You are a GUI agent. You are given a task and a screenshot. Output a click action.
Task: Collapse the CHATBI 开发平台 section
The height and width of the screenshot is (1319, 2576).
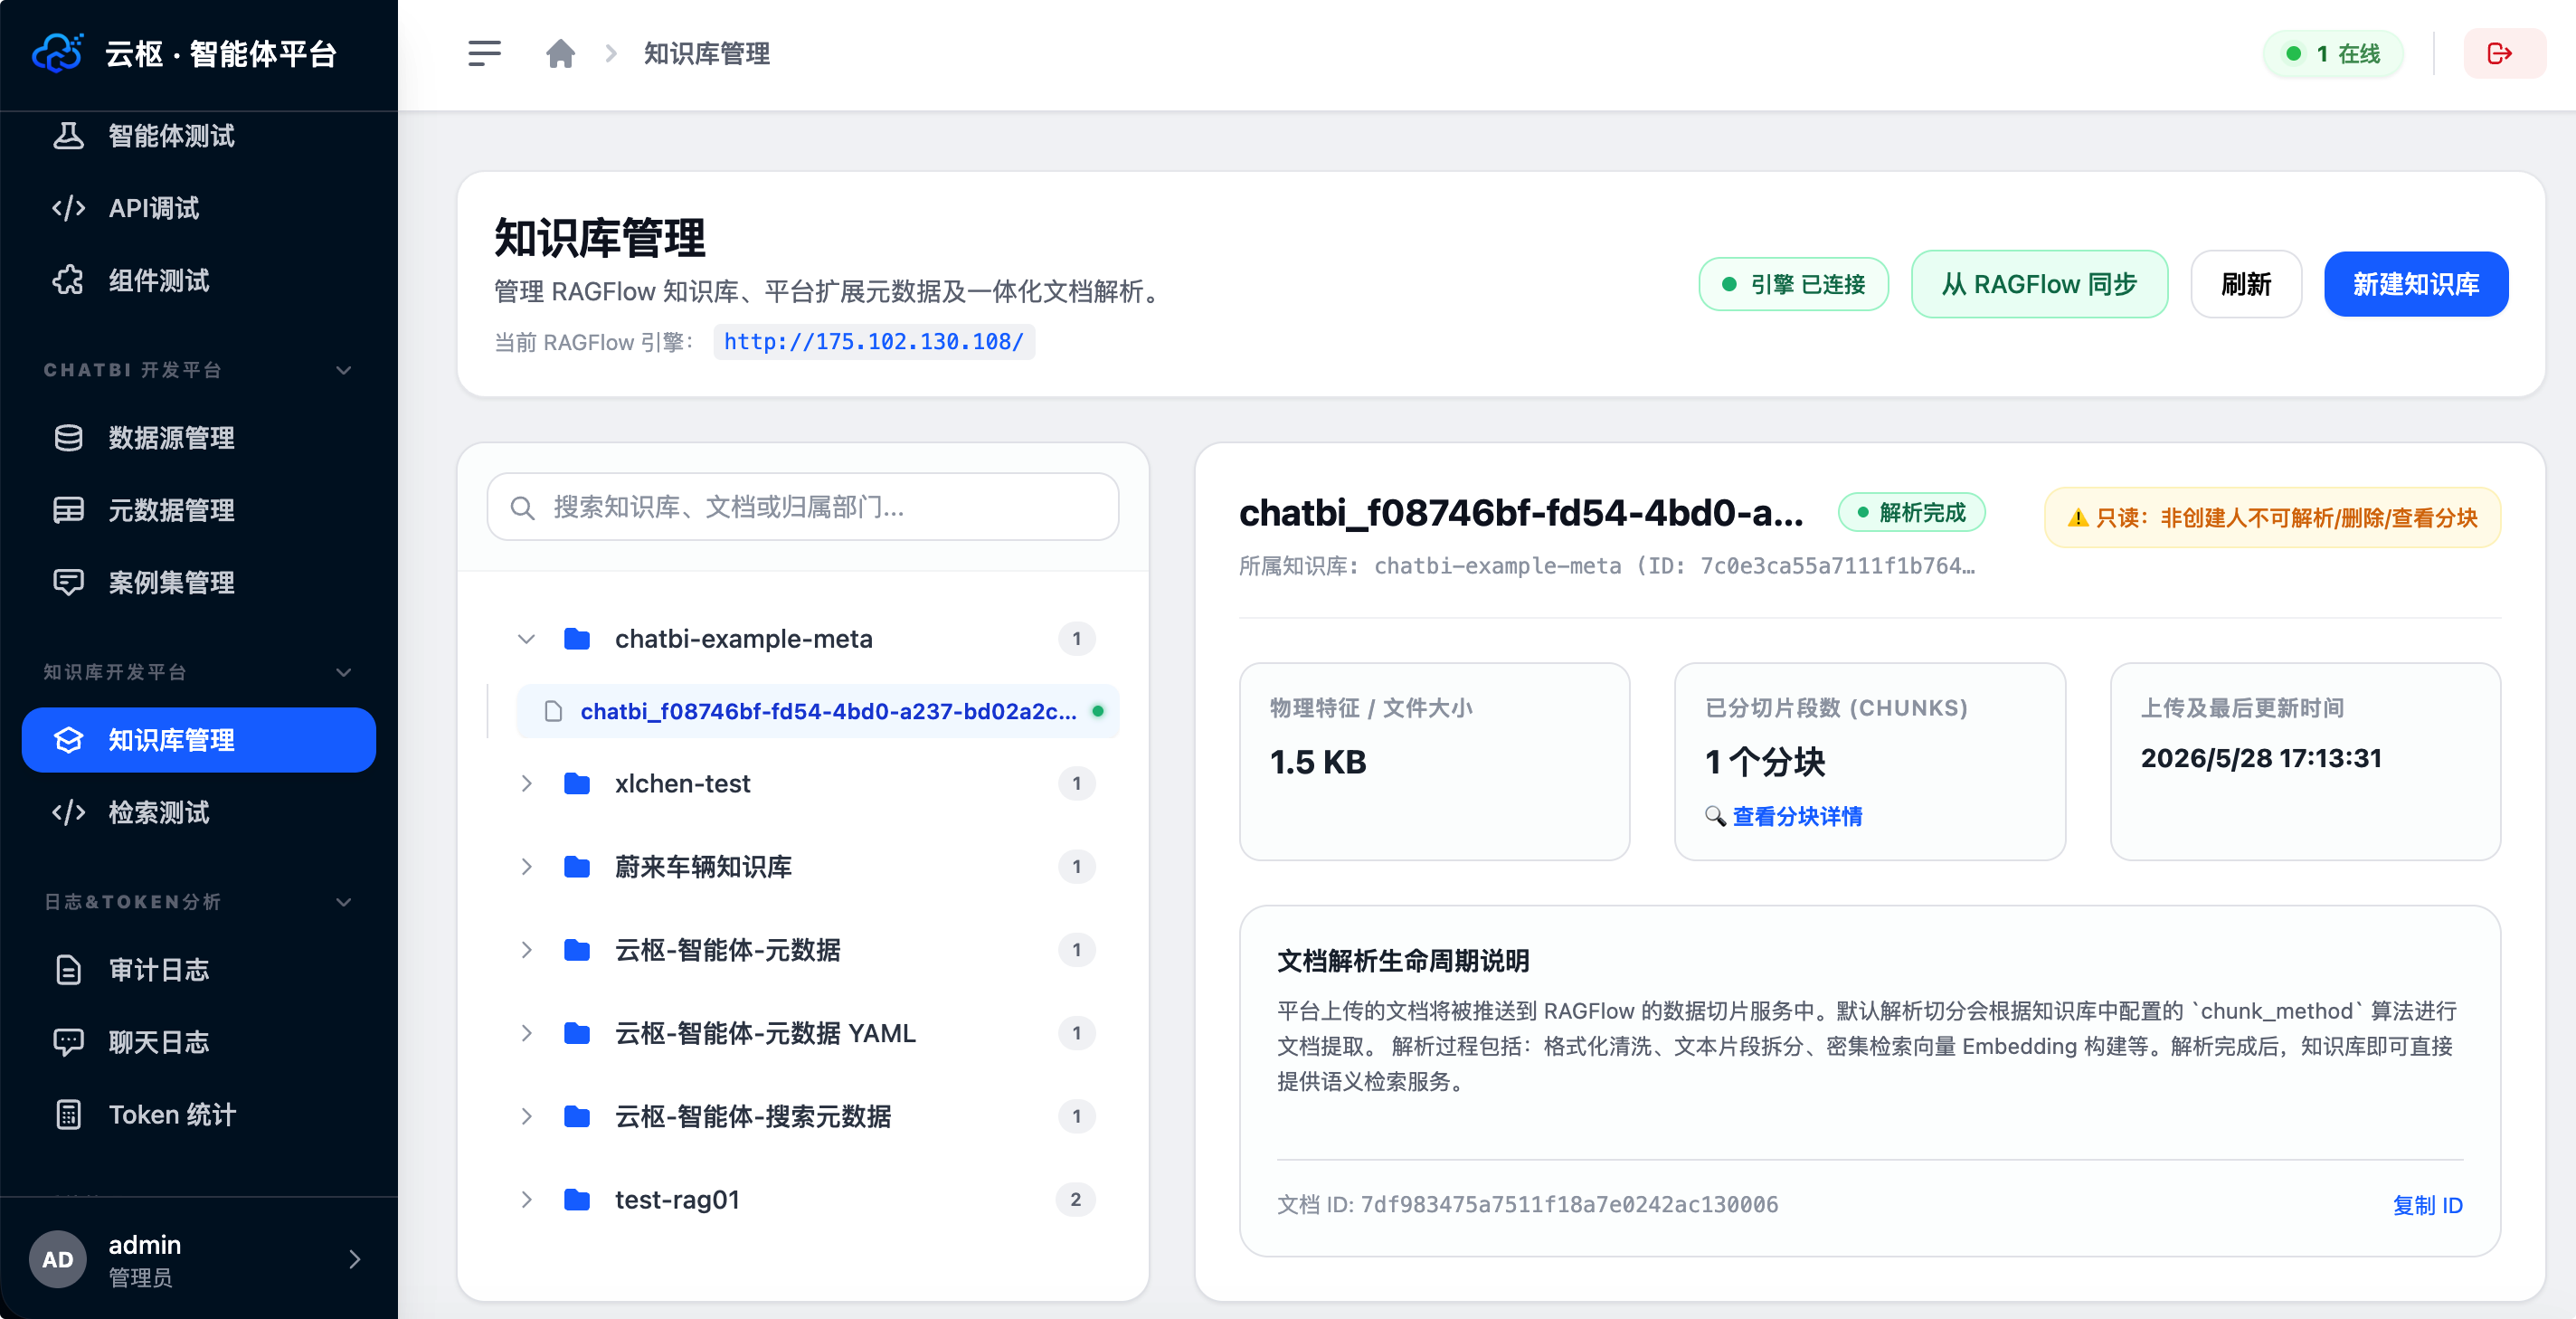pos(344,370)
